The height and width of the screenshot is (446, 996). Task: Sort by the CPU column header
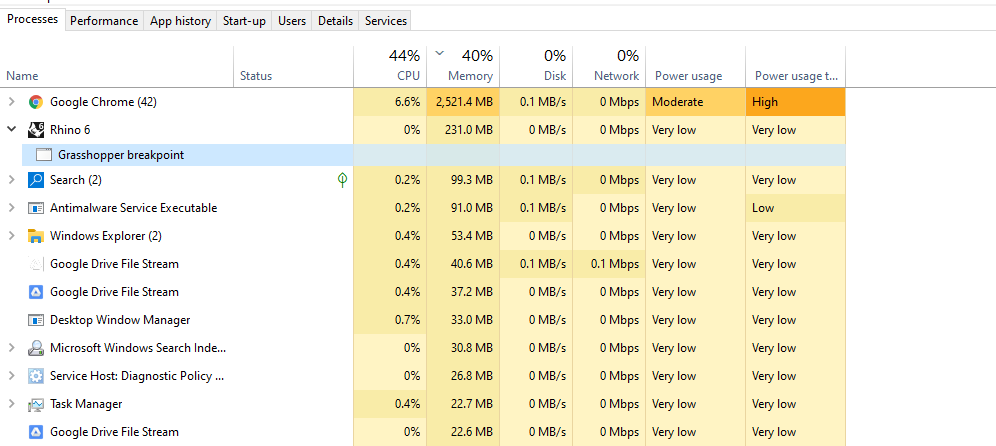[390, 66]
